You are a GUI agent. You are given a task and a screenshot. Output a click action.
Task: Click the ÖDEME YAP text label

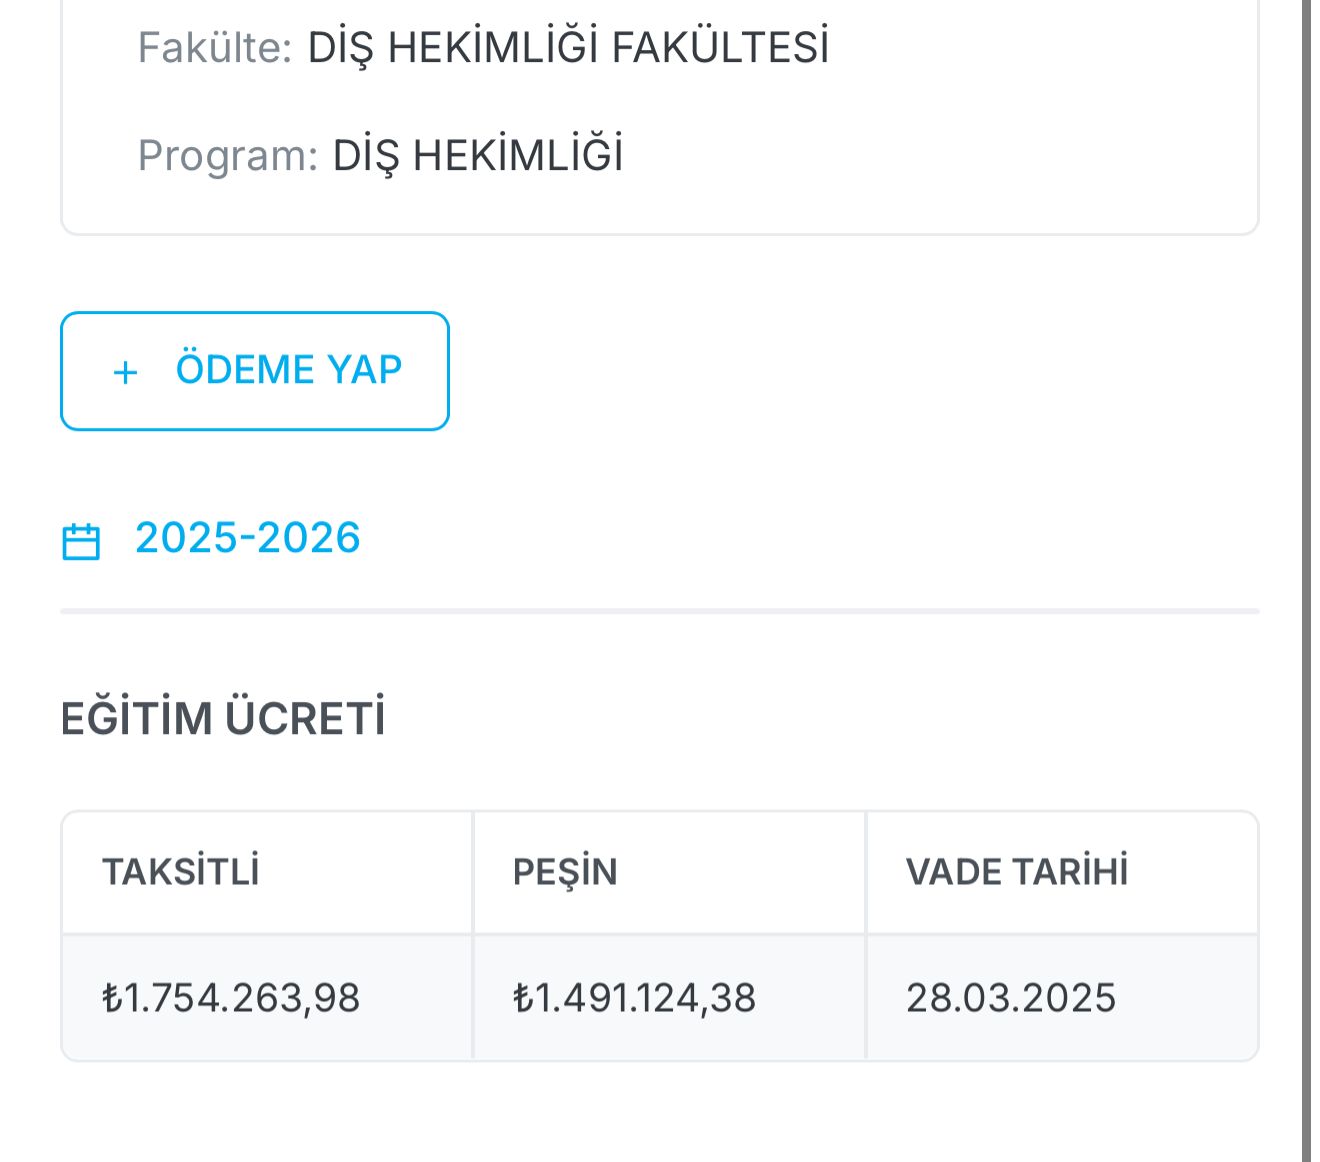[289, 369]
